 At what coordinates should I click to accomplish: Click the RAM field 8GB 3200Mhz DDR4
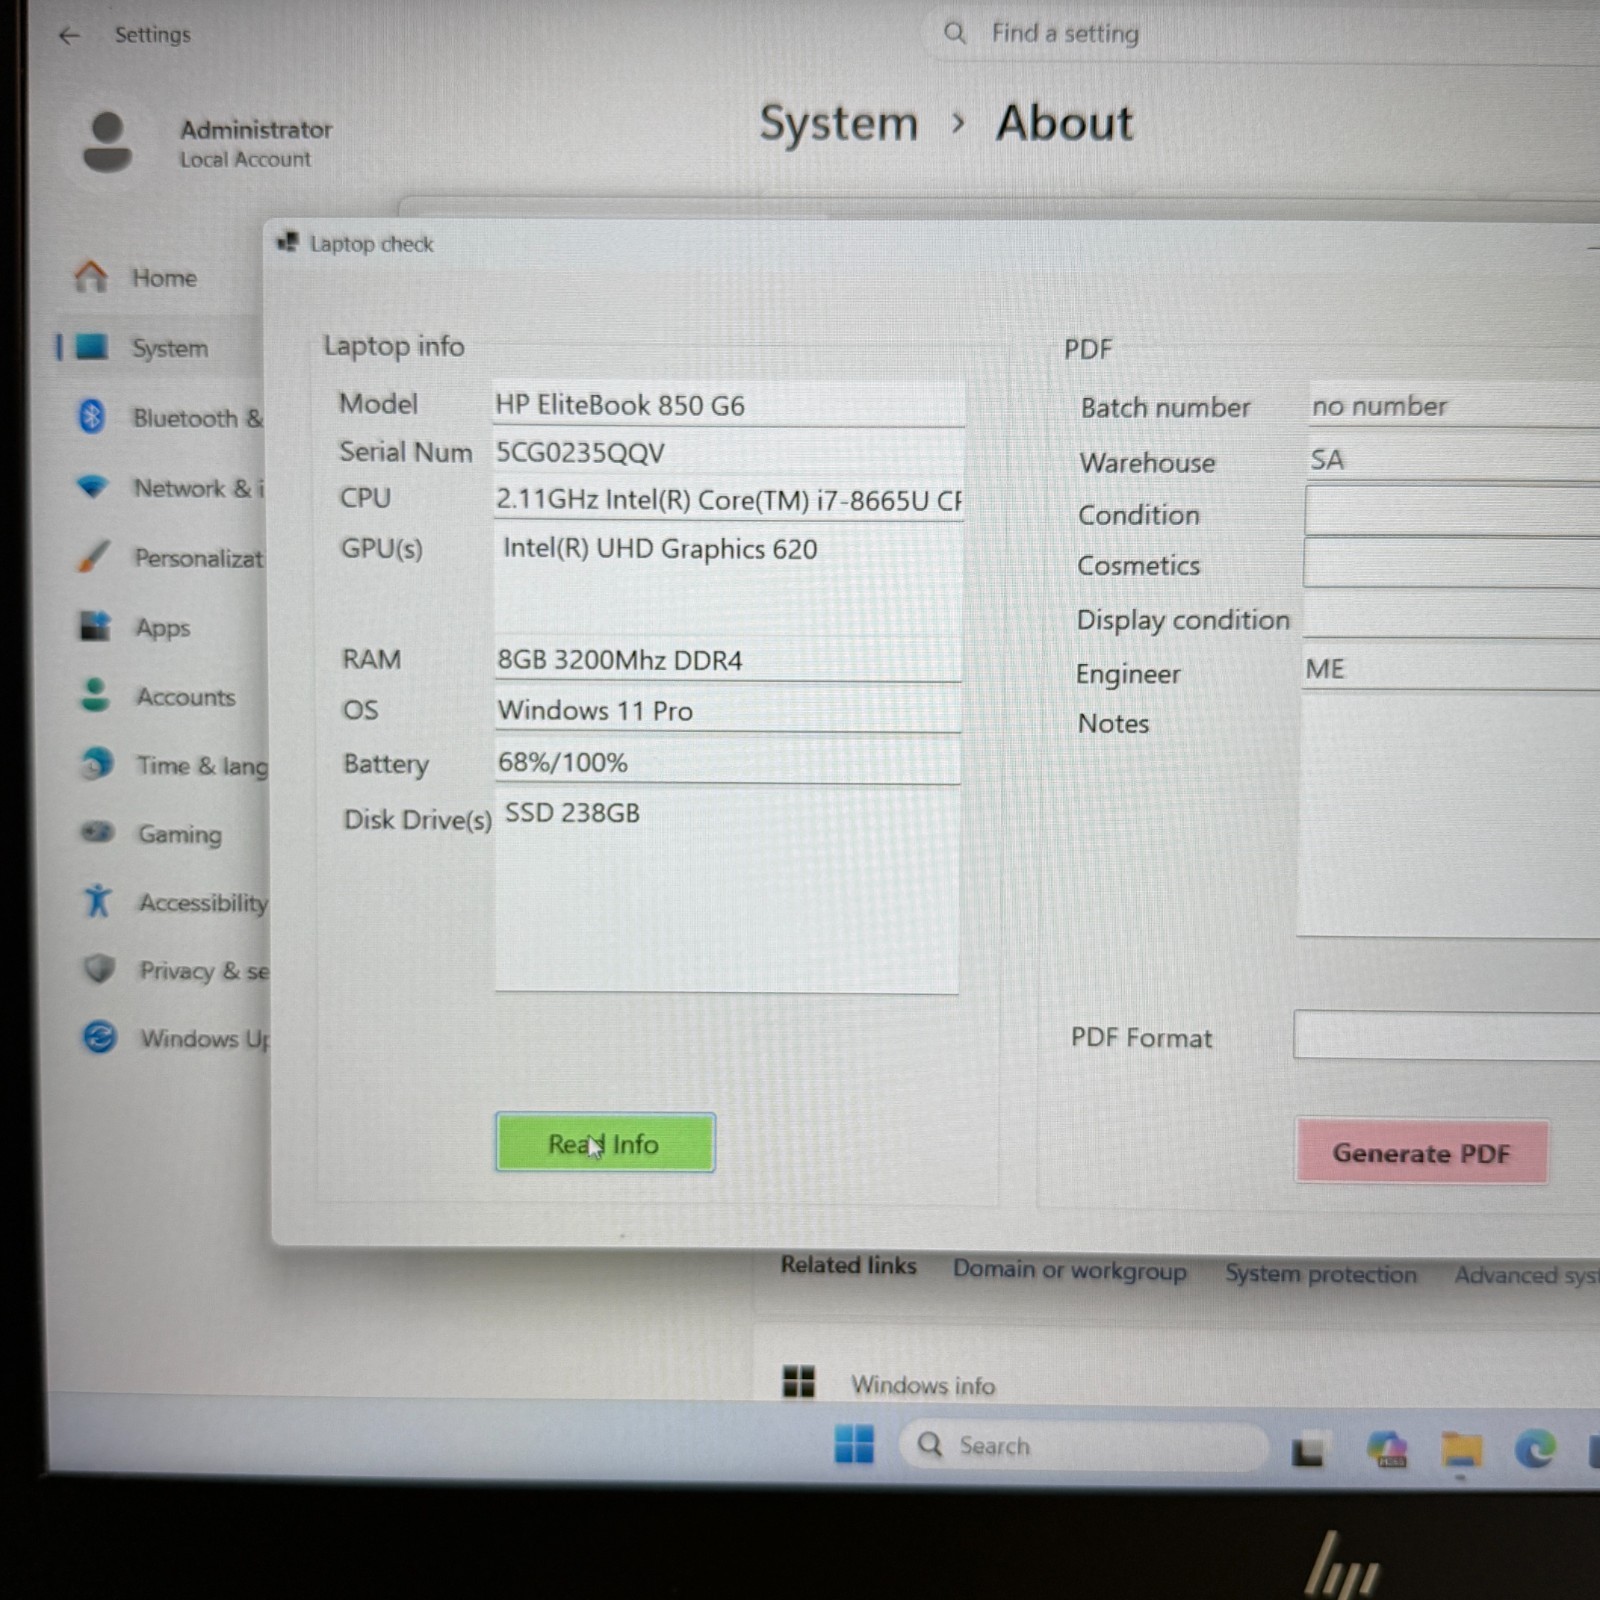[x=728, y=660]
